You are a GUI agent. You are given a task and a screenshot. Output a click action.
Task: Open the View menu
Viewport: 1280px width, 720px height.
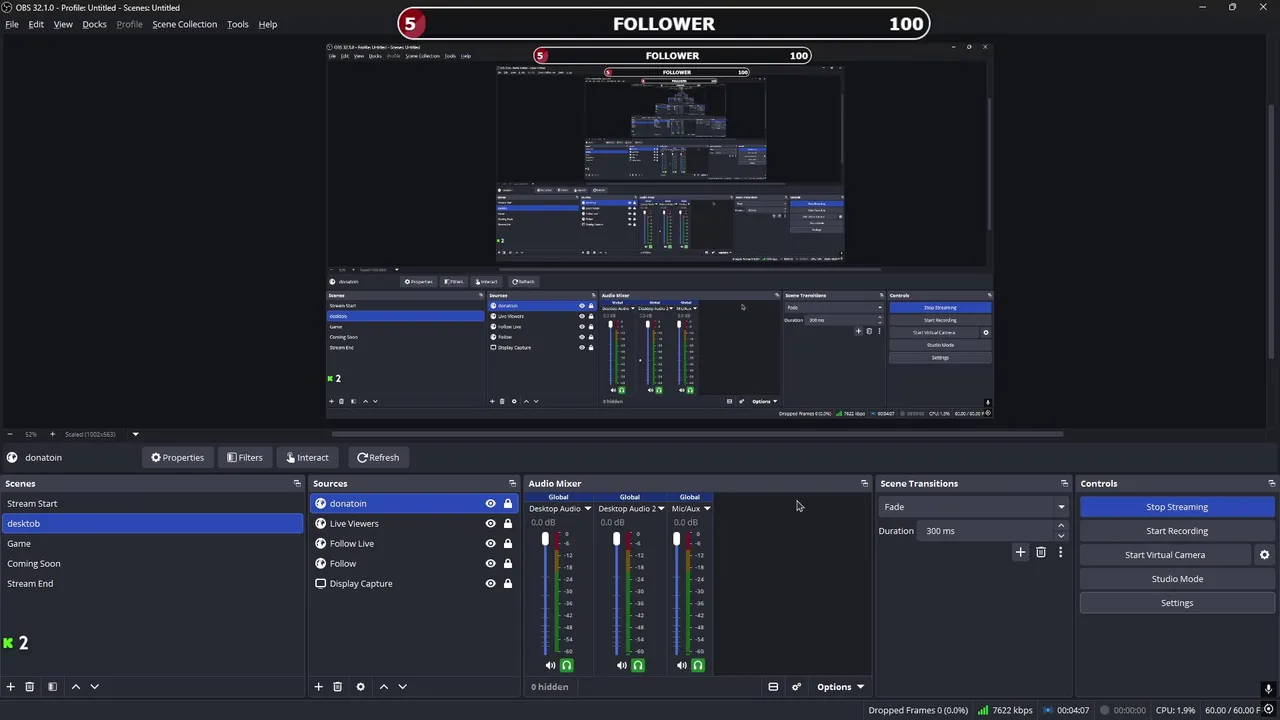click(x=63, y=24)
